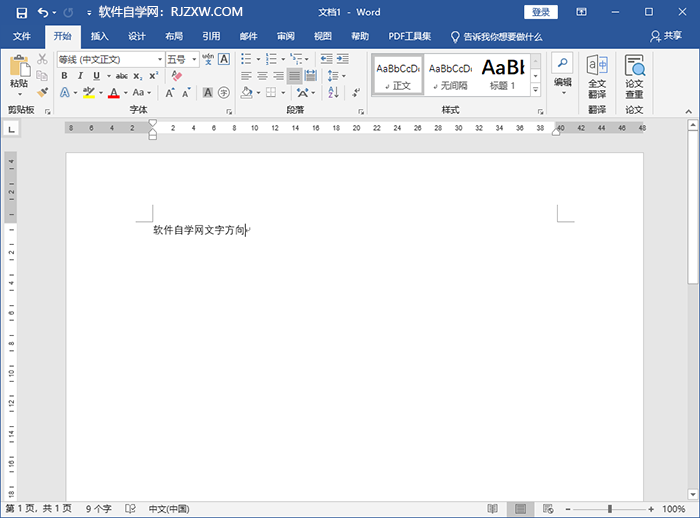The height and width of the screenshot is (518, 700).
Task: Undo the last action
Action: pos(43,13)
